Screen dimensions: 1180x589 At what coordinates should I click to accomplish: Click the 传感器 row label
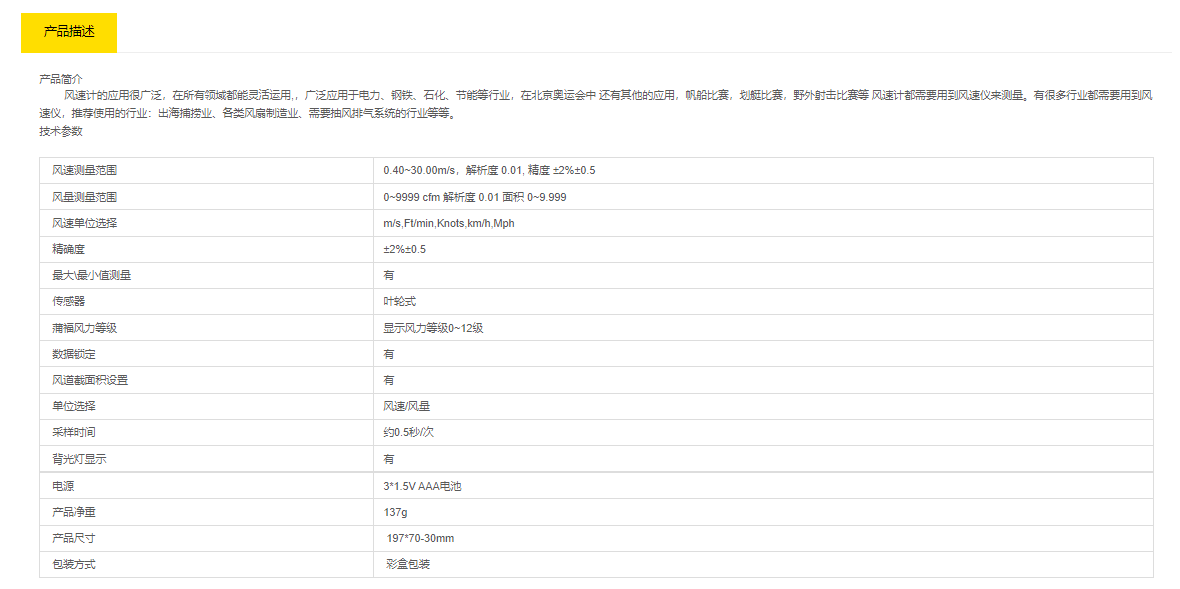click(69, 301)
